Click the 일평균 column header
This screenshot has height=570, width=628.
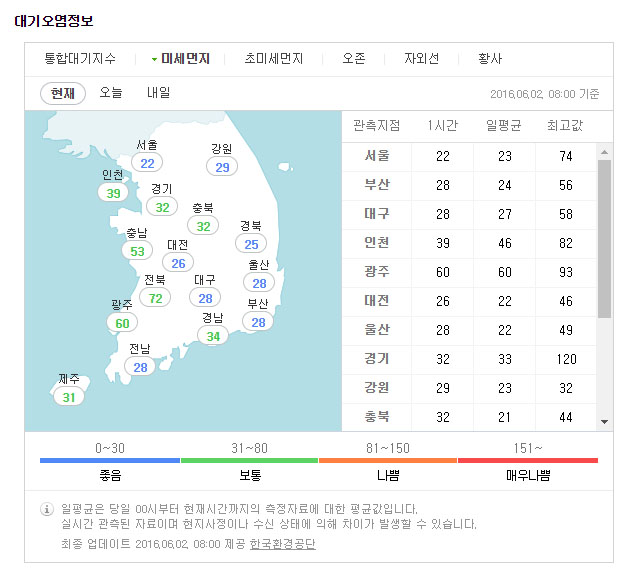(504, 125)
